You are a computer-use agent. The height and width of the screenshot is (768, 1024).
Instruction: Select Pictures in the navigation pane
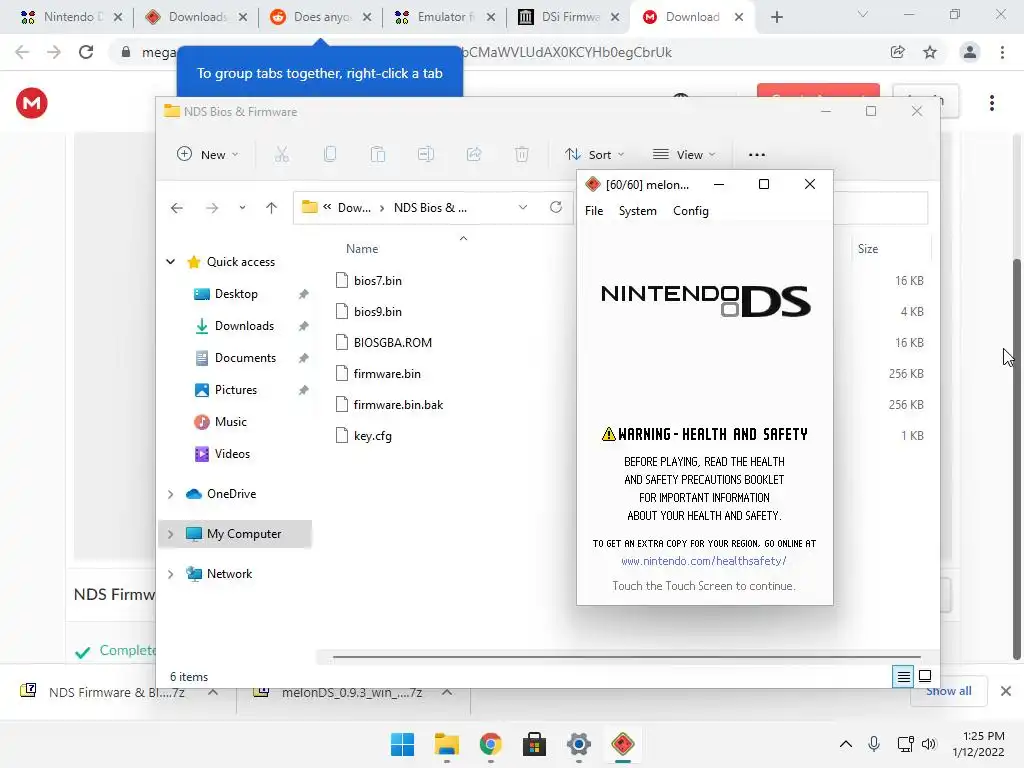236,390
